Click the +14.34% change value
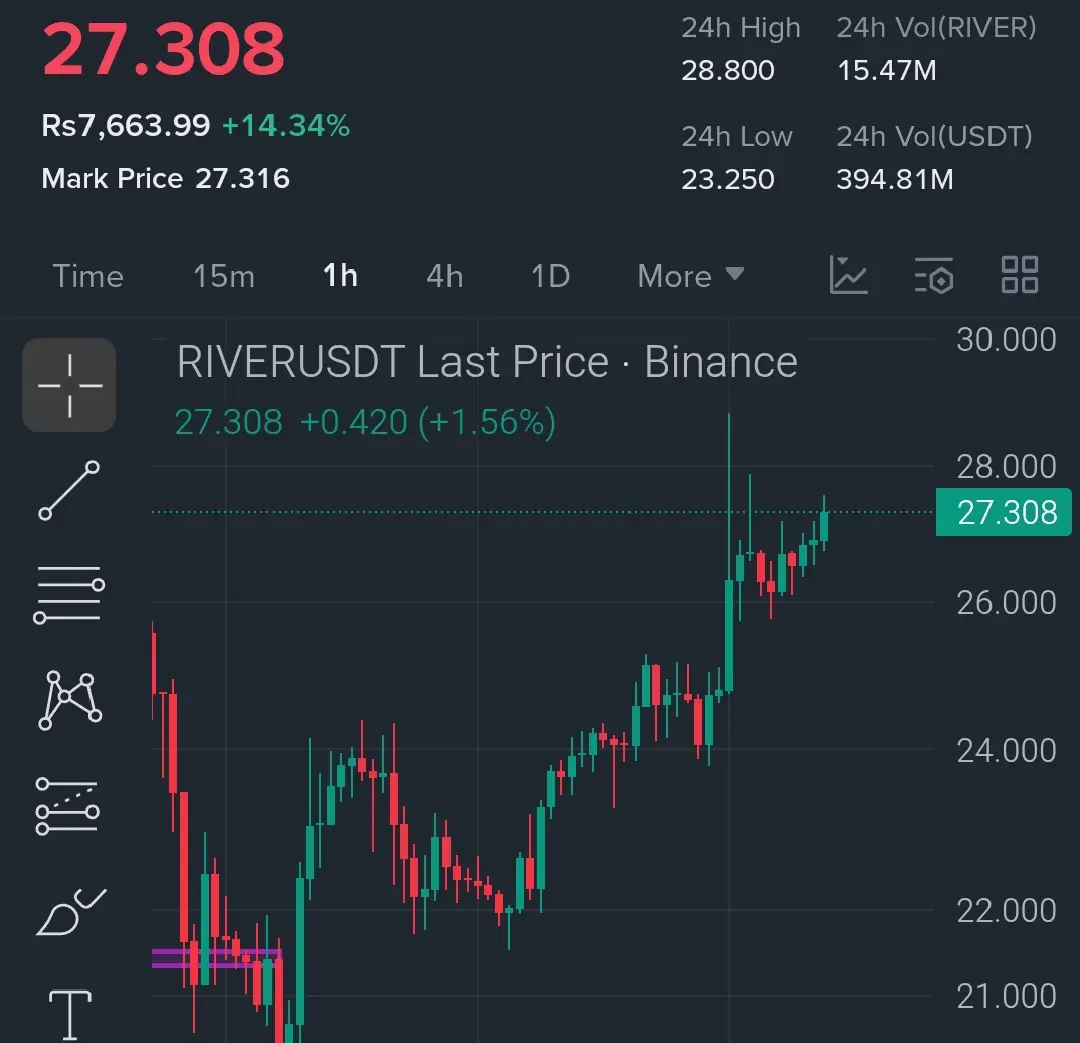The image size is (1080, 1043). tap(286, 125)
